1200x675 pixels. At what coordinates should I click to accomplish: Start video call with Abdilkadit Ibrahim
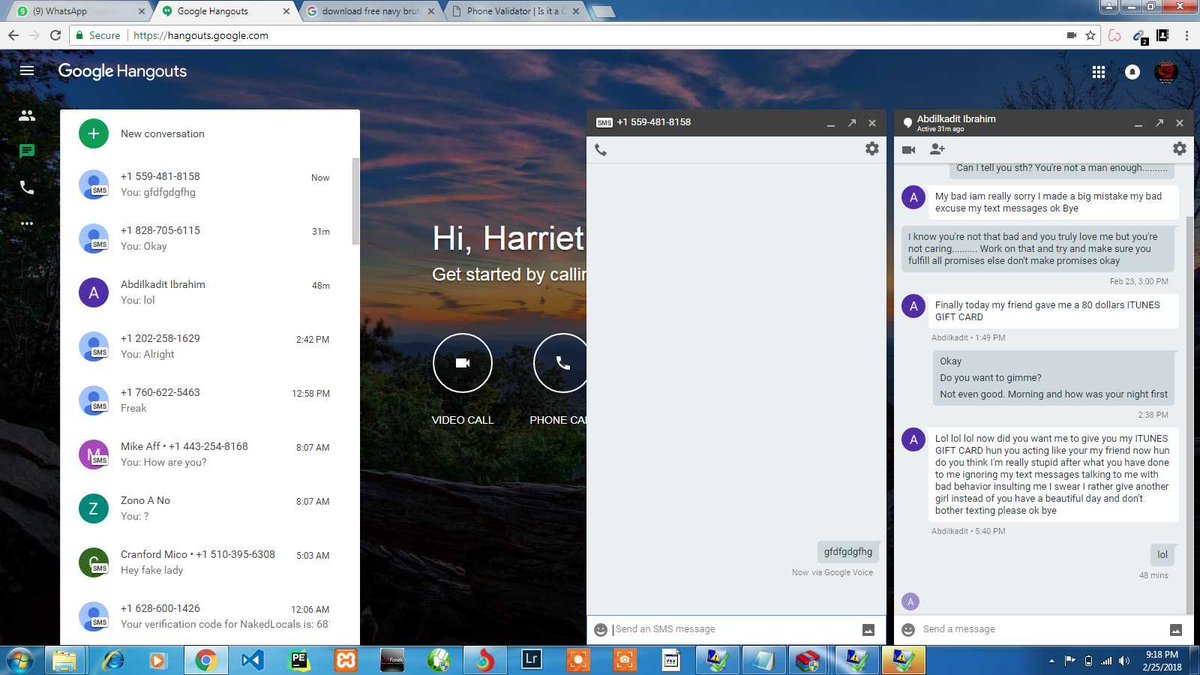[x=908, y=149]
